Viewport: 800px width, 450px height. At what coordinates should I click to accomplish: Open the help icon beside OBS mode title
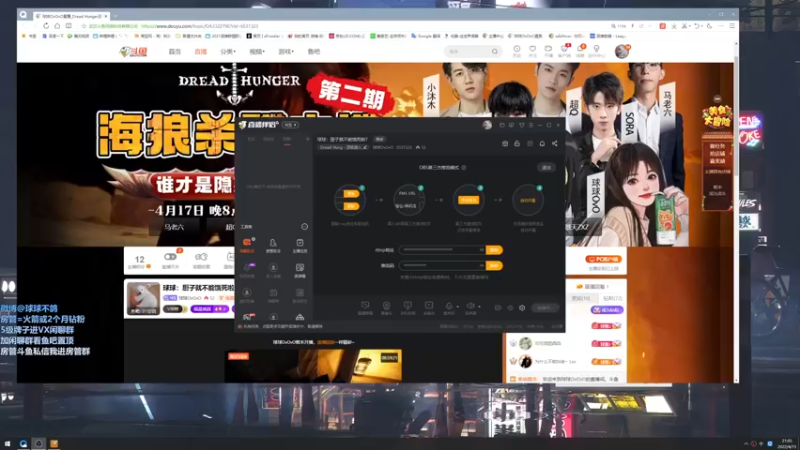point(464,167)
